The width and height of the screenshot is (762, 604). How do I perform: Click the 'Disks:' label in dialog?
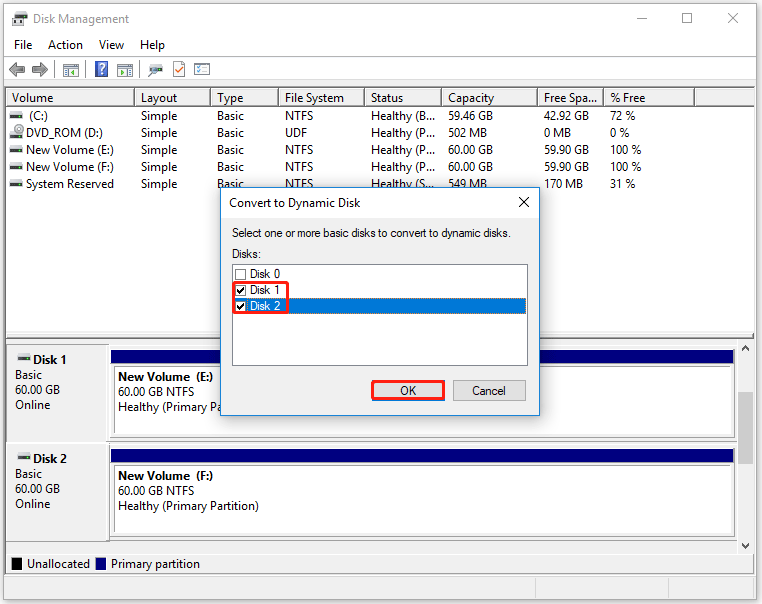pos(246,254)
